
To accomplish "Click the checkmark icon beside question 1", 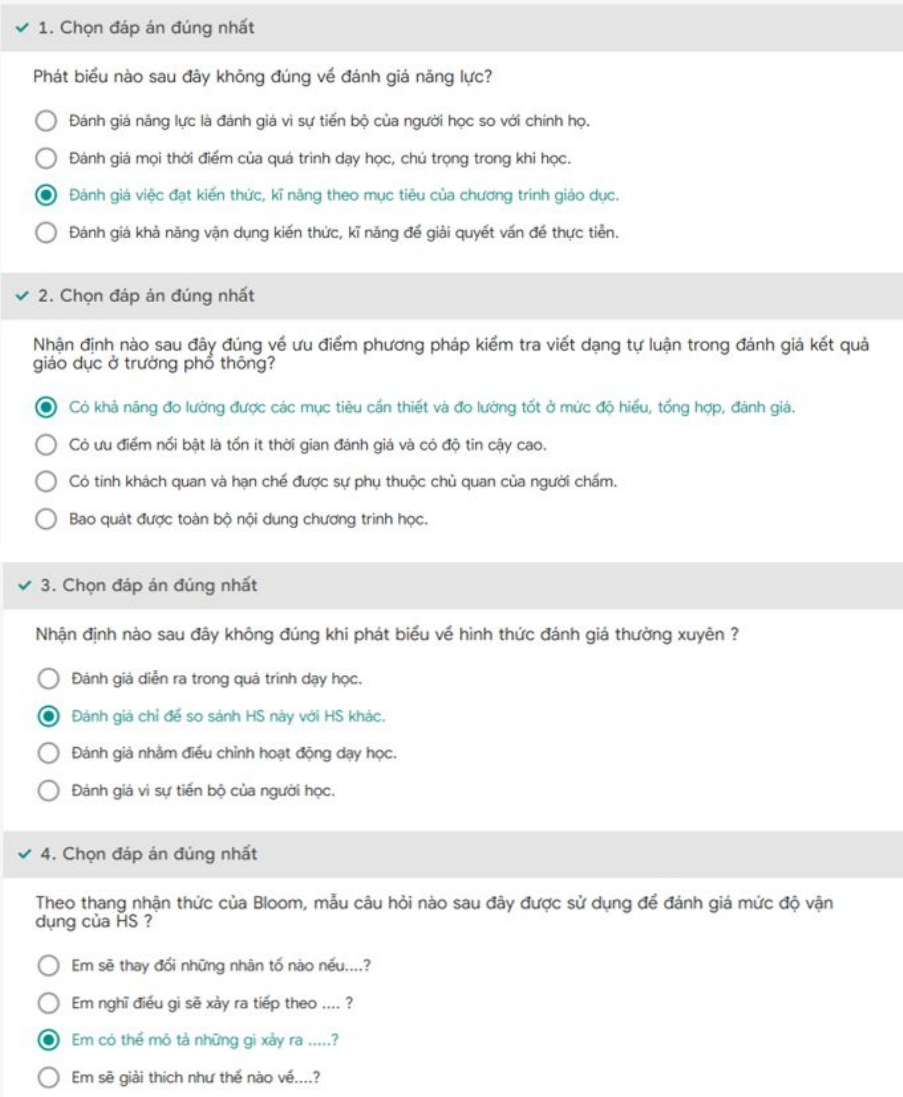I will point(23,28).
